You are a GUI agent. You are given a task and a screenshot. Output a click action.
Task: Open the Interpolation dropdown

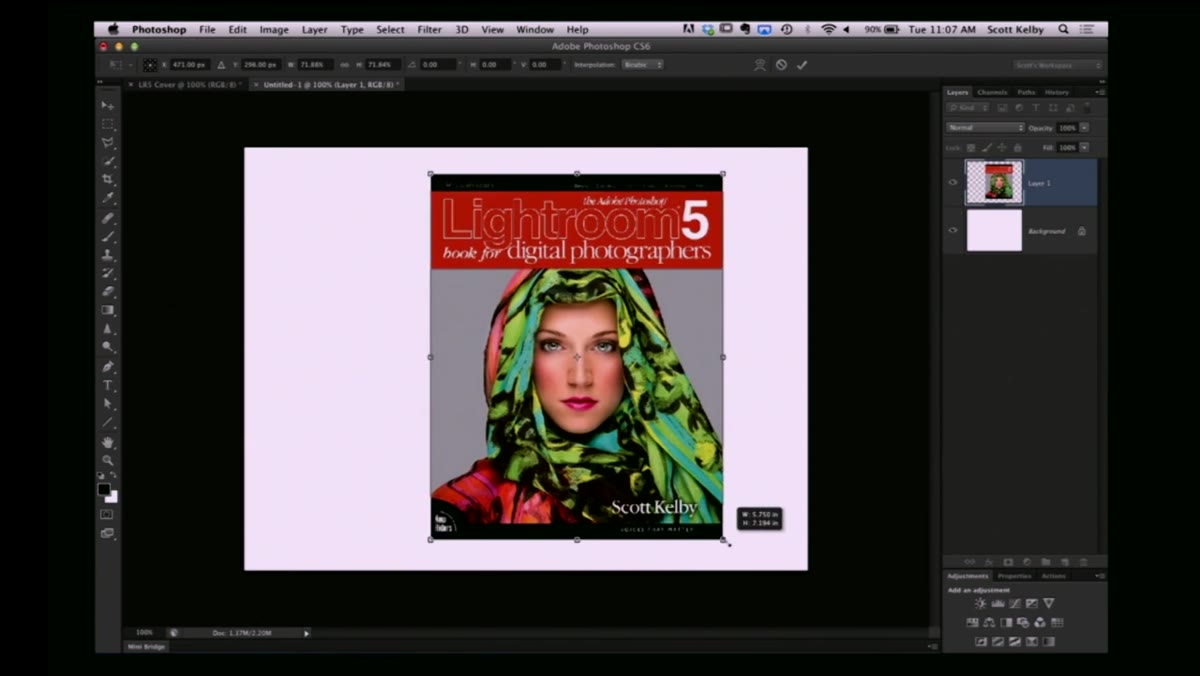[x=642, y=64]
